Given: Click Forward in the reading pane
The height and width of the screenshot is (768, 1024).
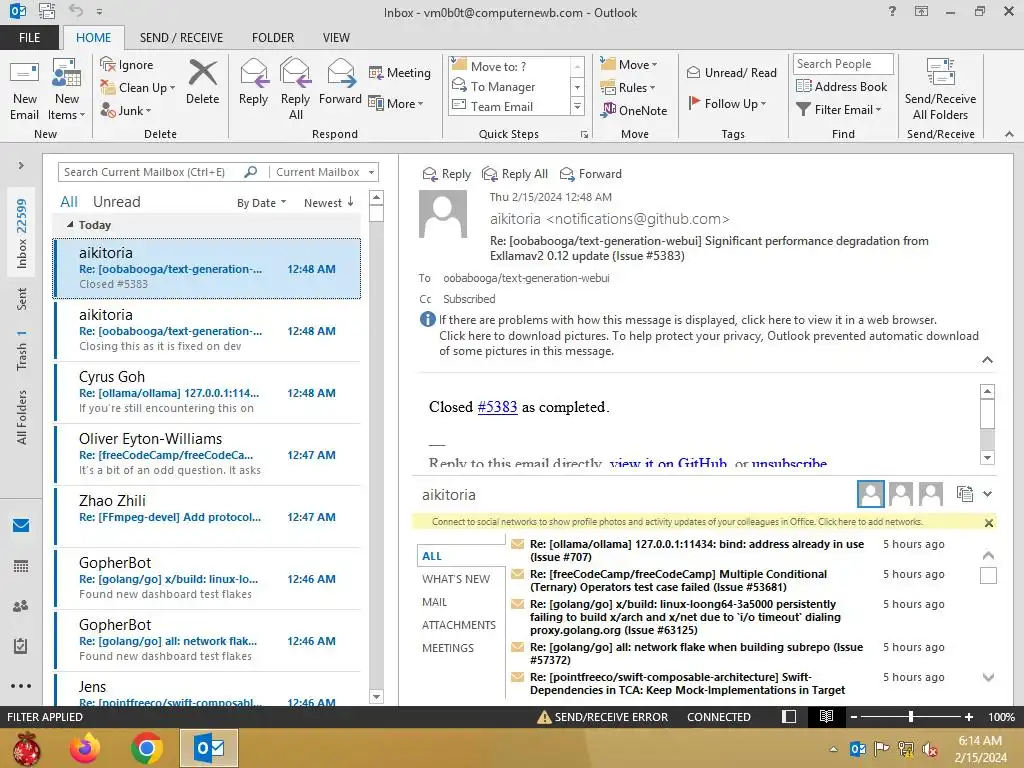Looking at the screenshot, I should point(591,174).
